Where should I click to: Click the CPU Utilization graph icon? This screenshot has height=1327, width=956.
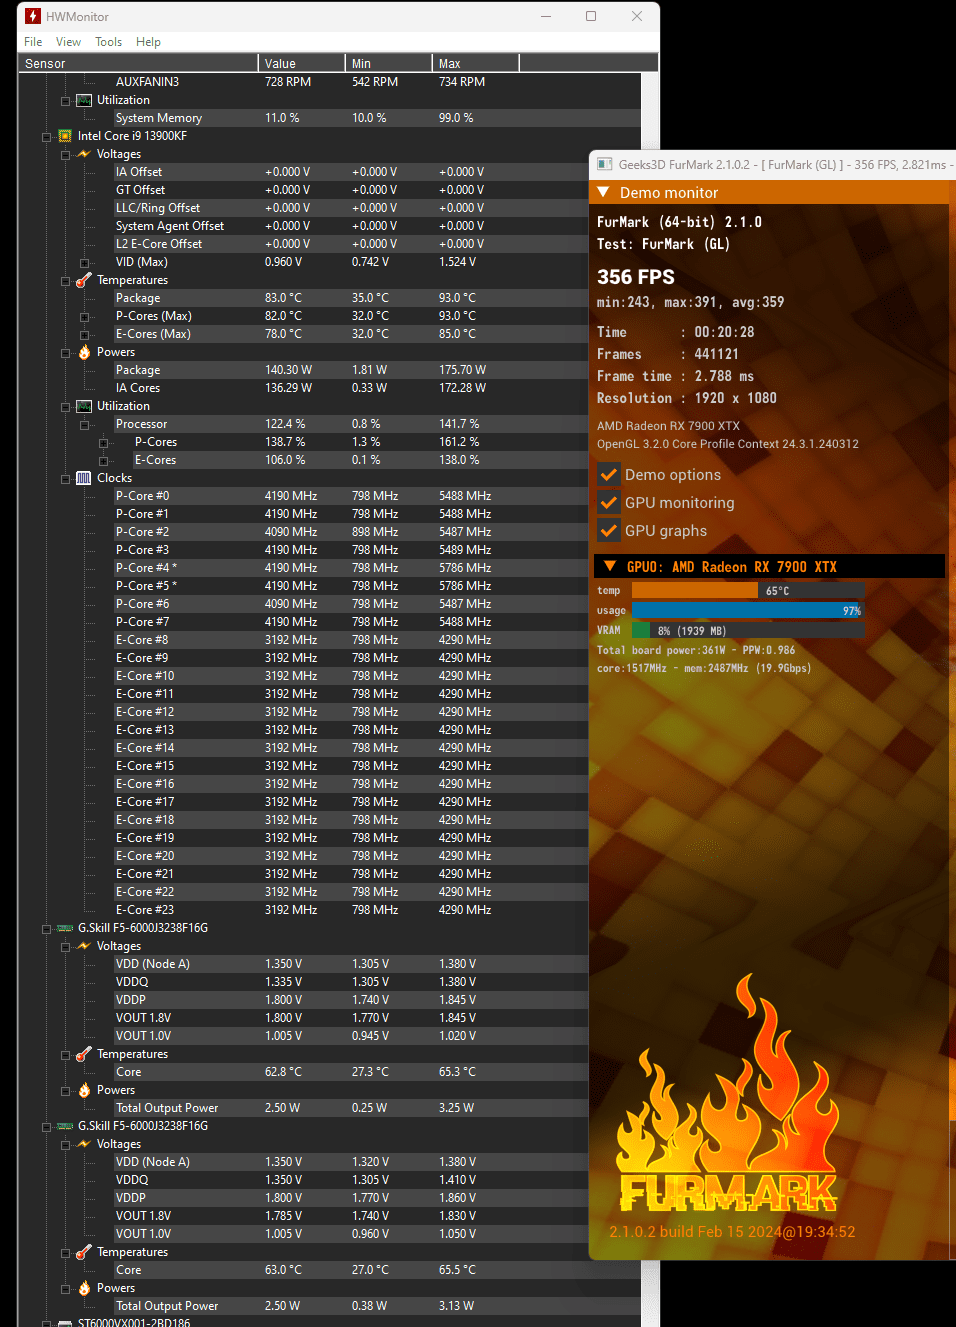84,406
